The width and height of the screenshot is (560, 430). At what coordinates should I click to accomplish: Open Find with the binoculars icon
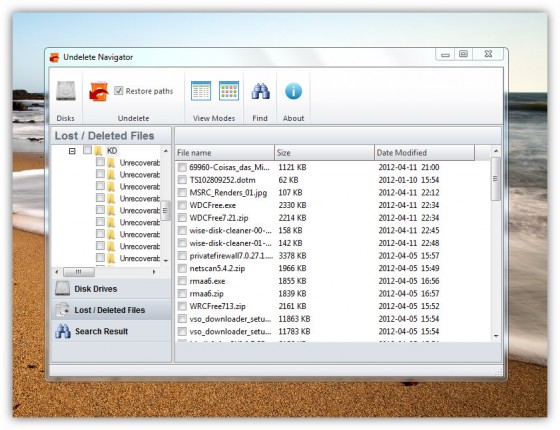point(260,91)
